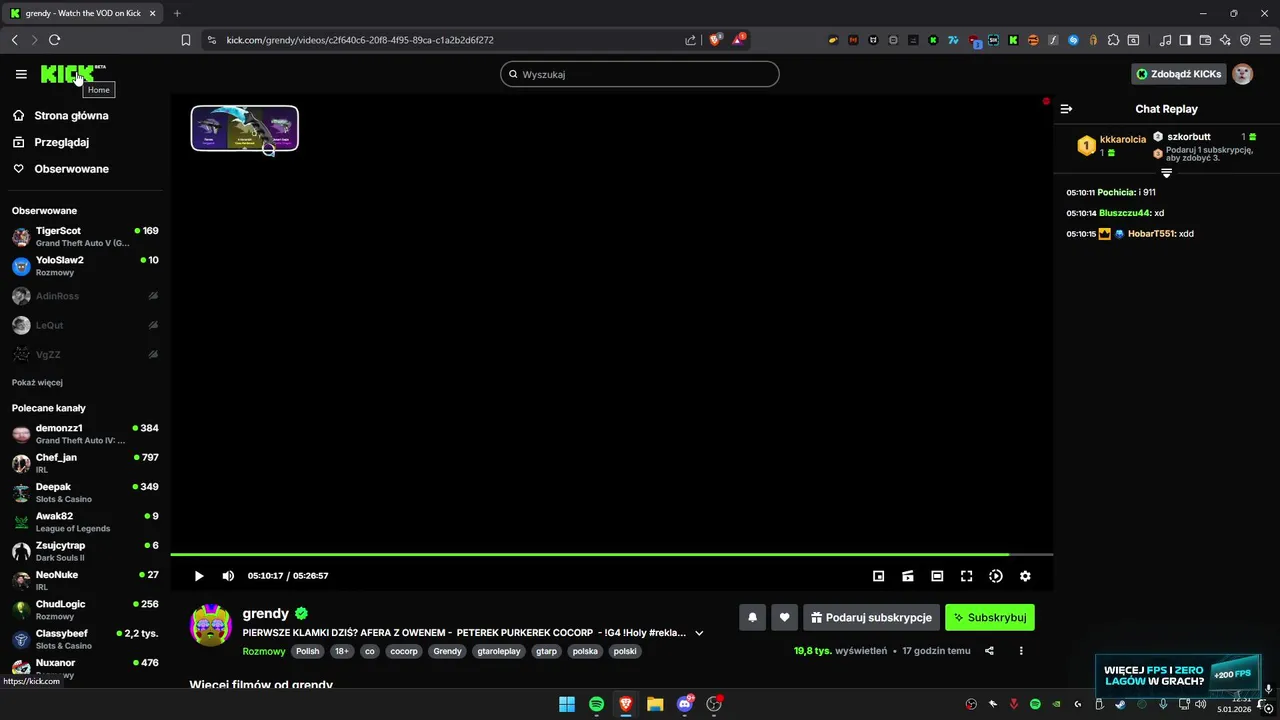Select the cocorp tag
This screenshot has width=1280, height=720.
pos(404,651)
